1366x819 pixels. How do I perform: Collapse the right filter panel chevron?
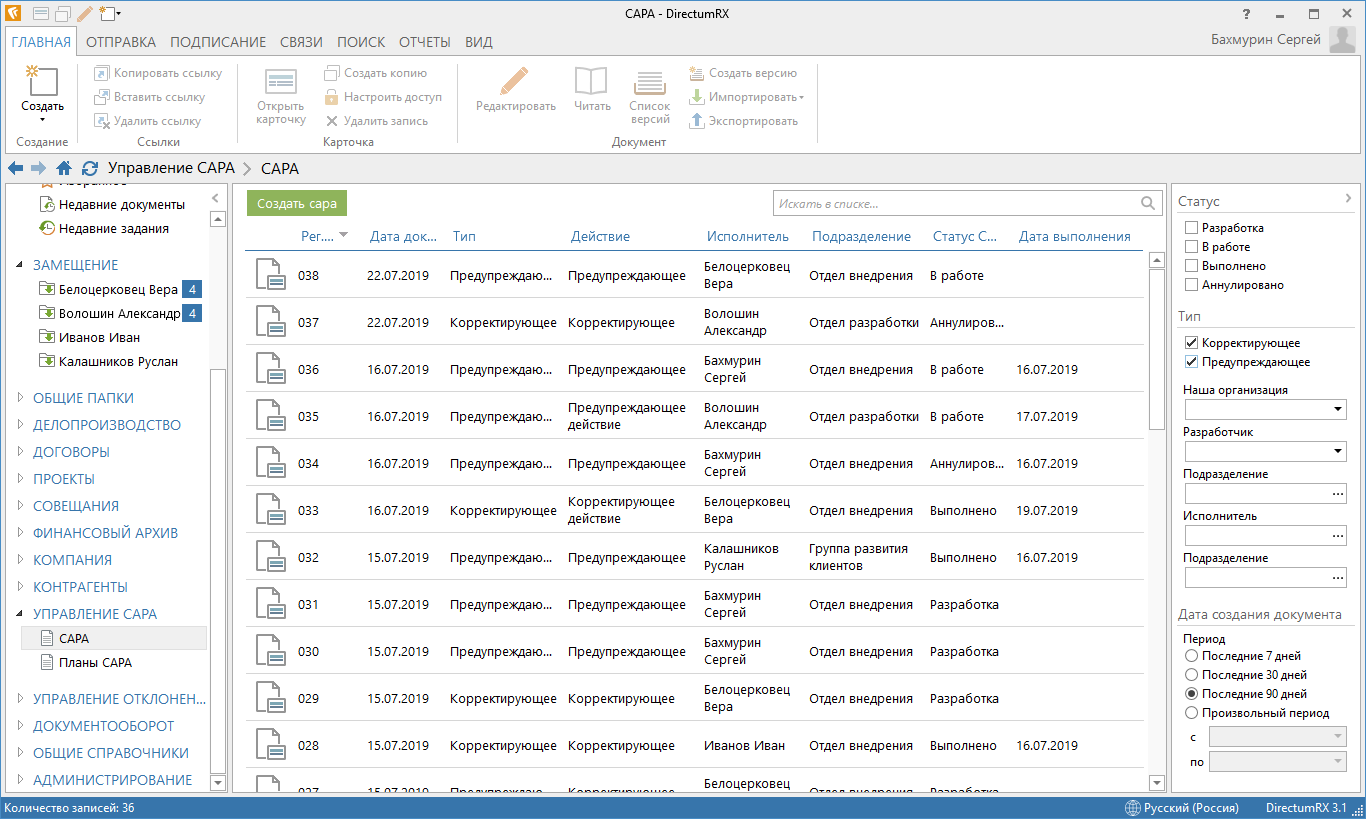1348,198
